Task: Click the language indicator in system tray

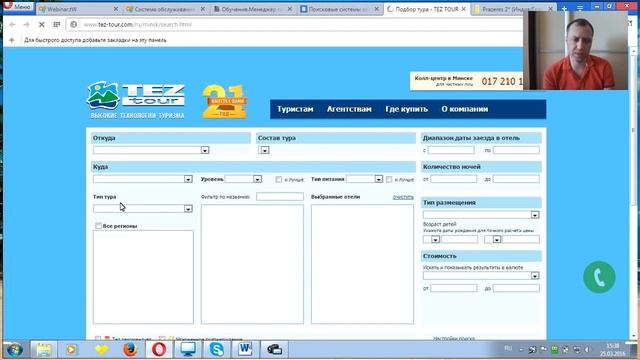Action: [508, 348]
